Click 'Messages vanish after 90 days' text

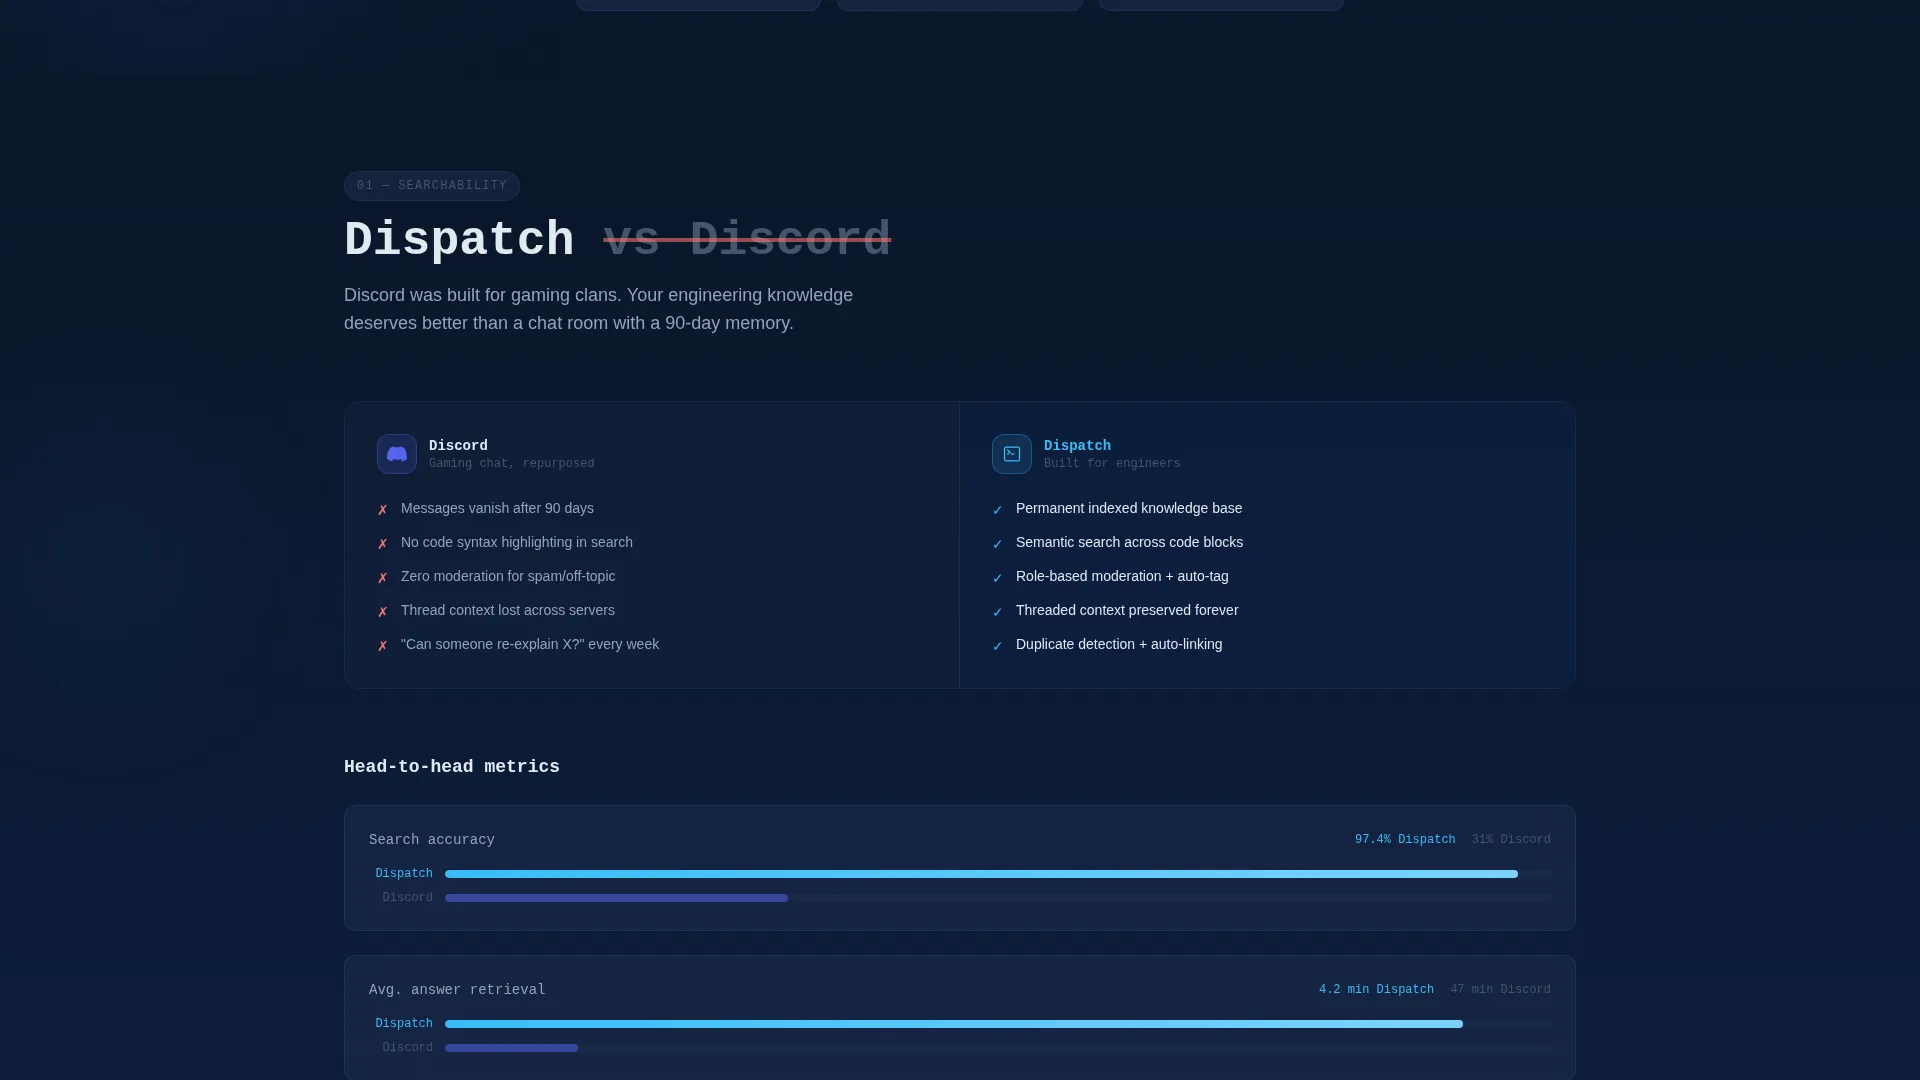[x=497, y=508]
